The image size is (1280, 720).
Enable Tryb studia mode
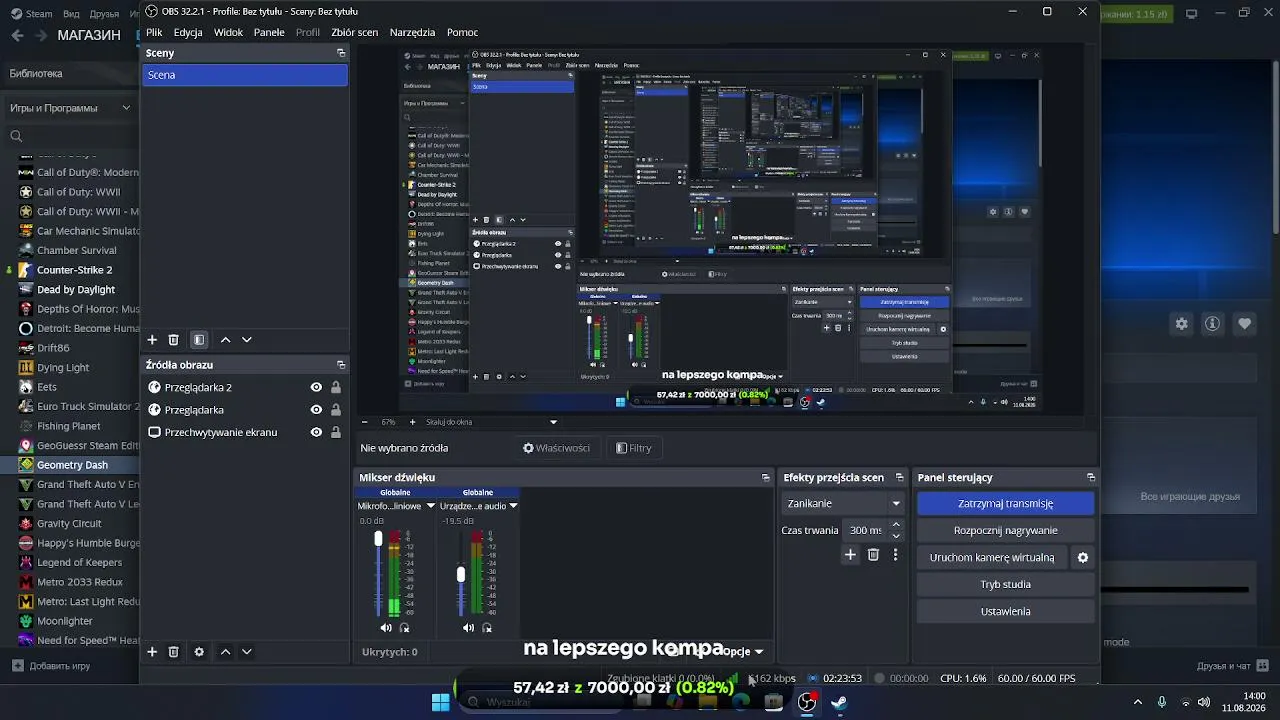coord(1005,585)
